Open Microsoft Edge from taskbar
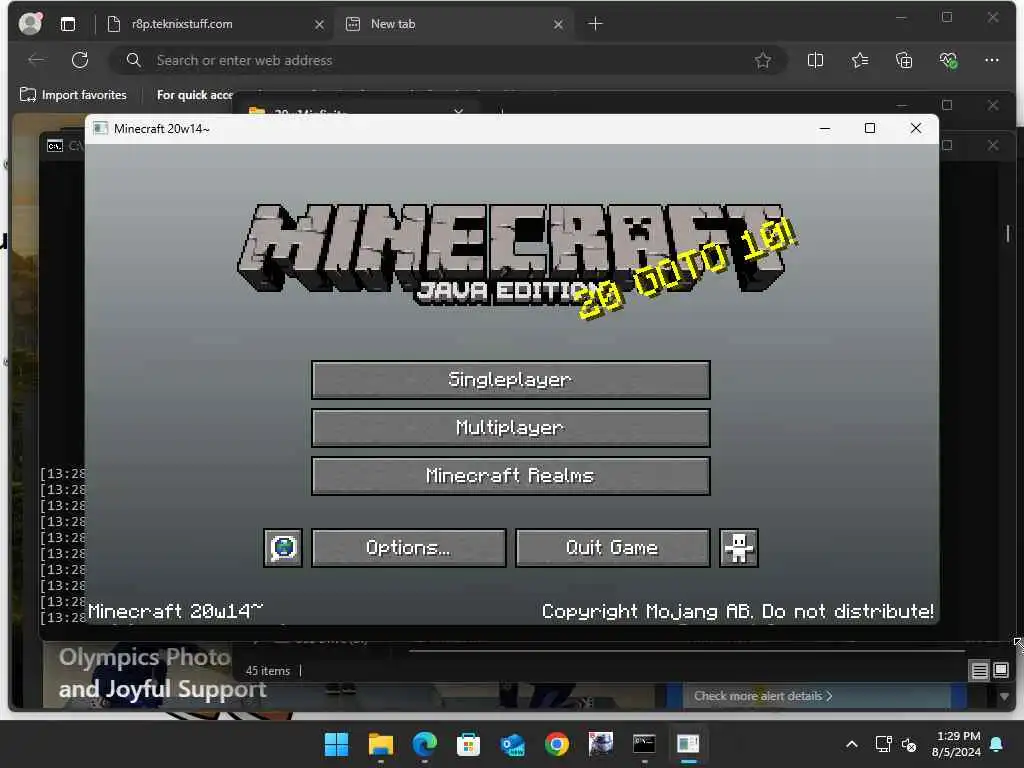 point(424,744)
